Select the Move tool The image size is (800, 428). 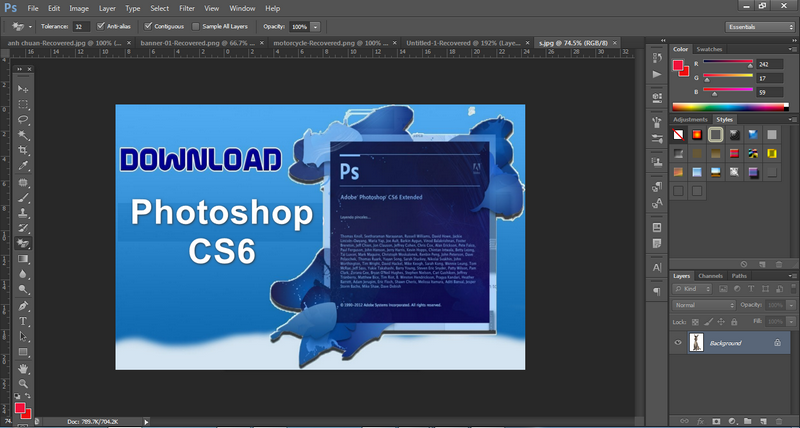[x=22, y=88]
